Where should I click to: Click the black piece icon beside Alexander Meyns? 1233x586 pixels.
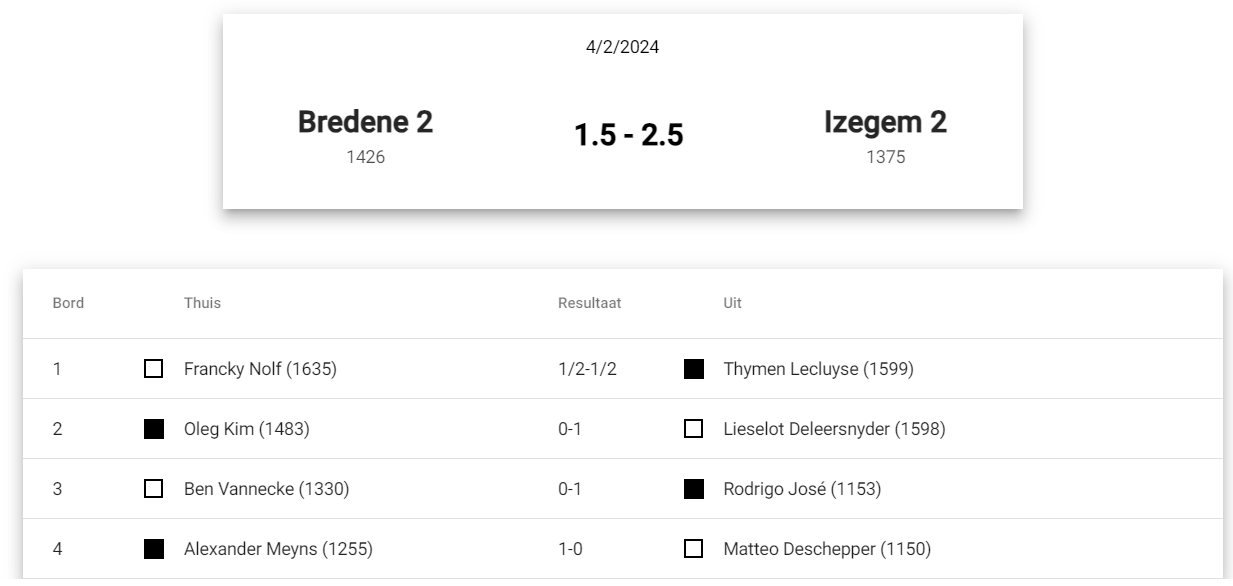(x=153, y=549)
